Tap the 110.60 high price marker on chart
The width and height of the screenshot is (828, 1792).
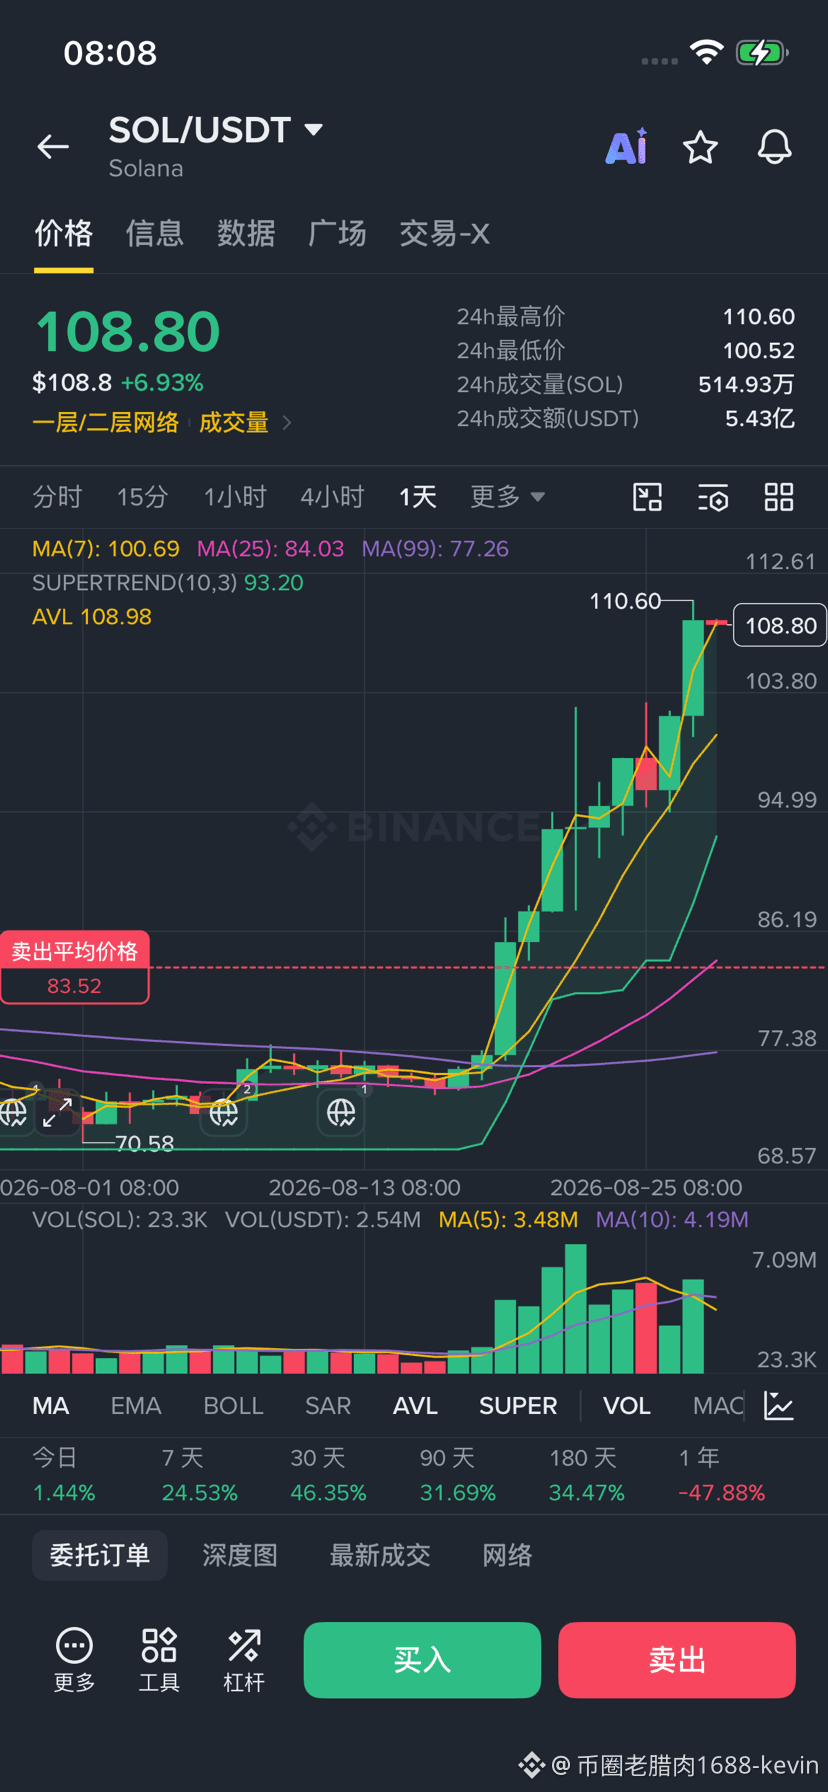(x=625, y=601)
